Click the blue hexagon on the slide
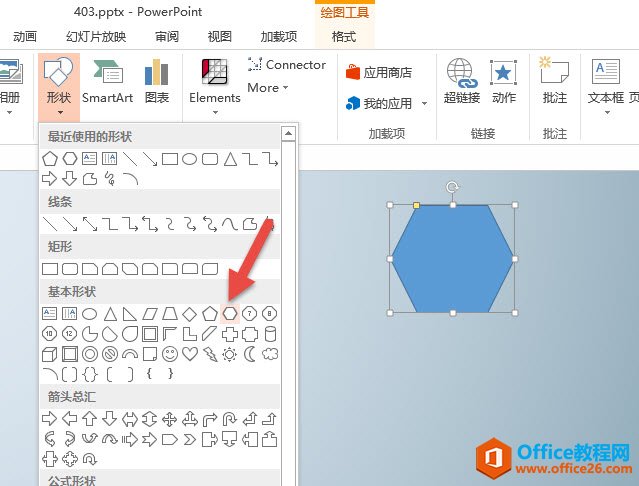Screen dimensions: 639x486 point(452,259)
